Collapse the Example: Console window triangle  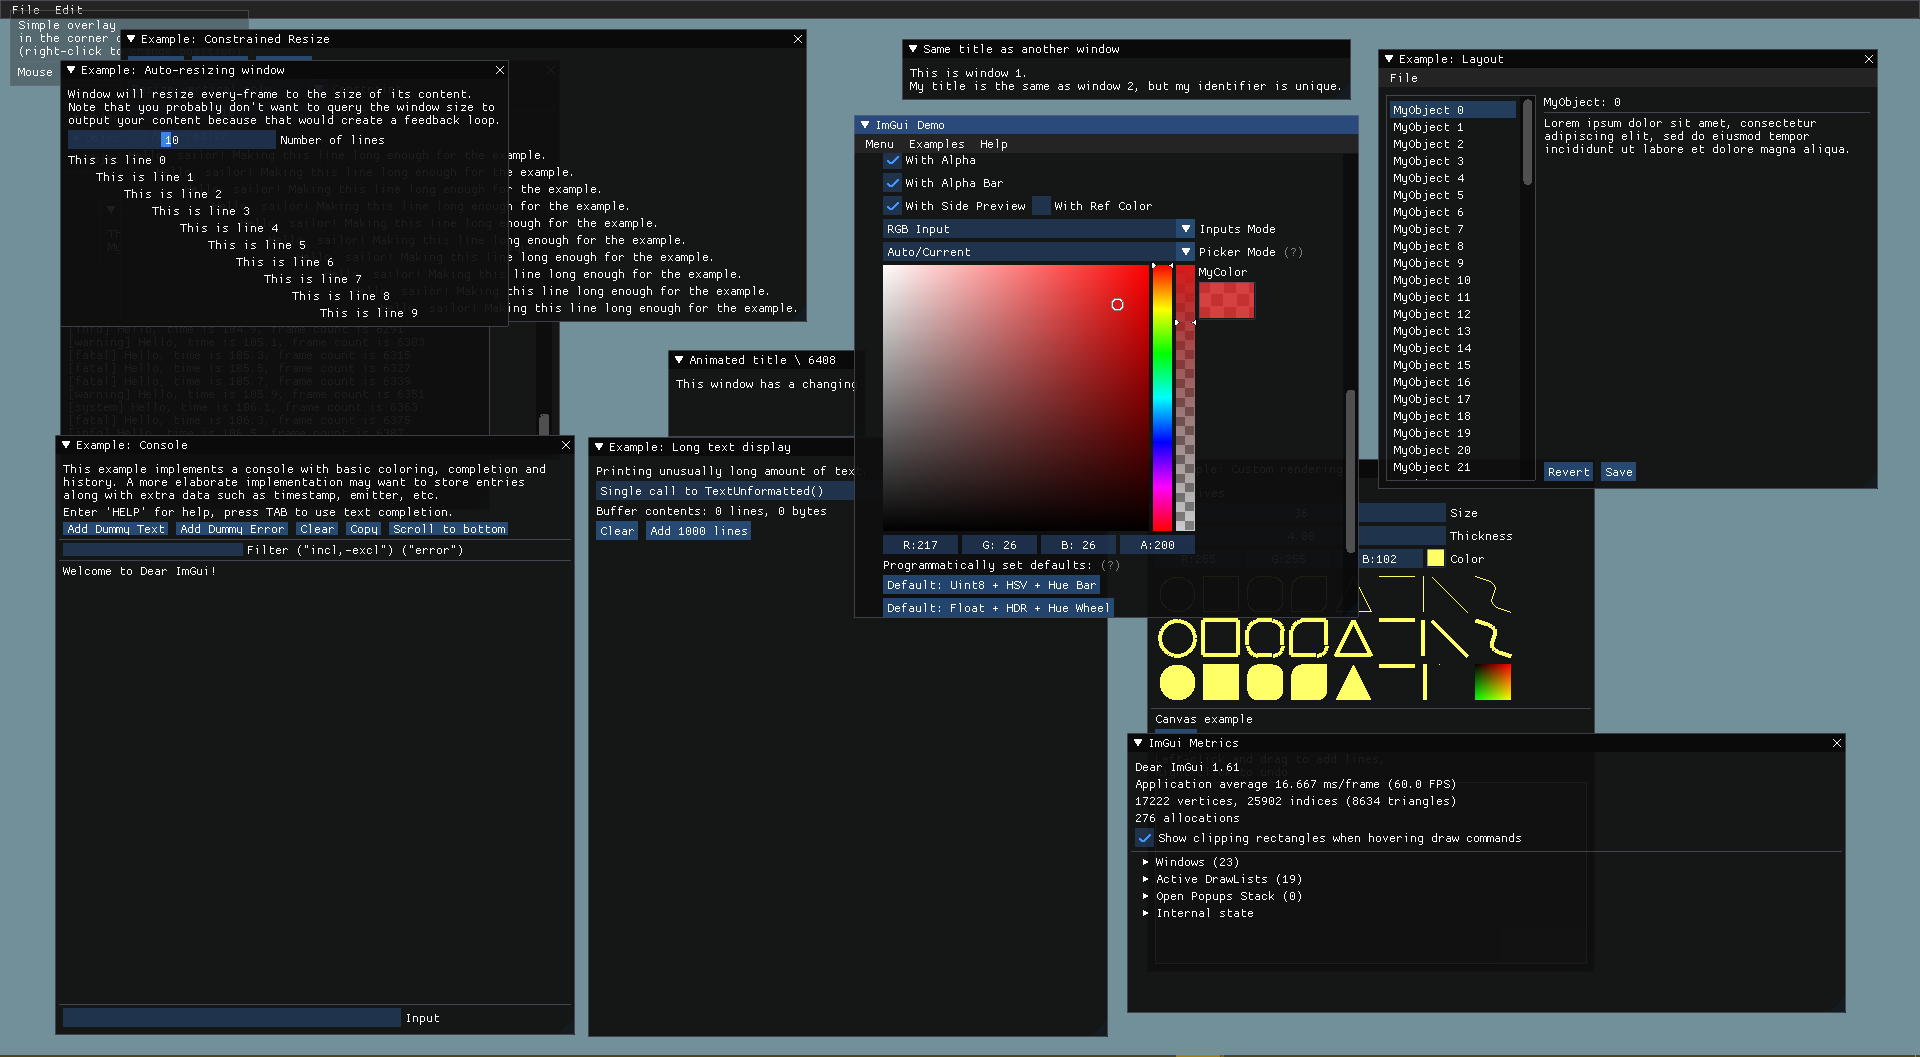66,445
